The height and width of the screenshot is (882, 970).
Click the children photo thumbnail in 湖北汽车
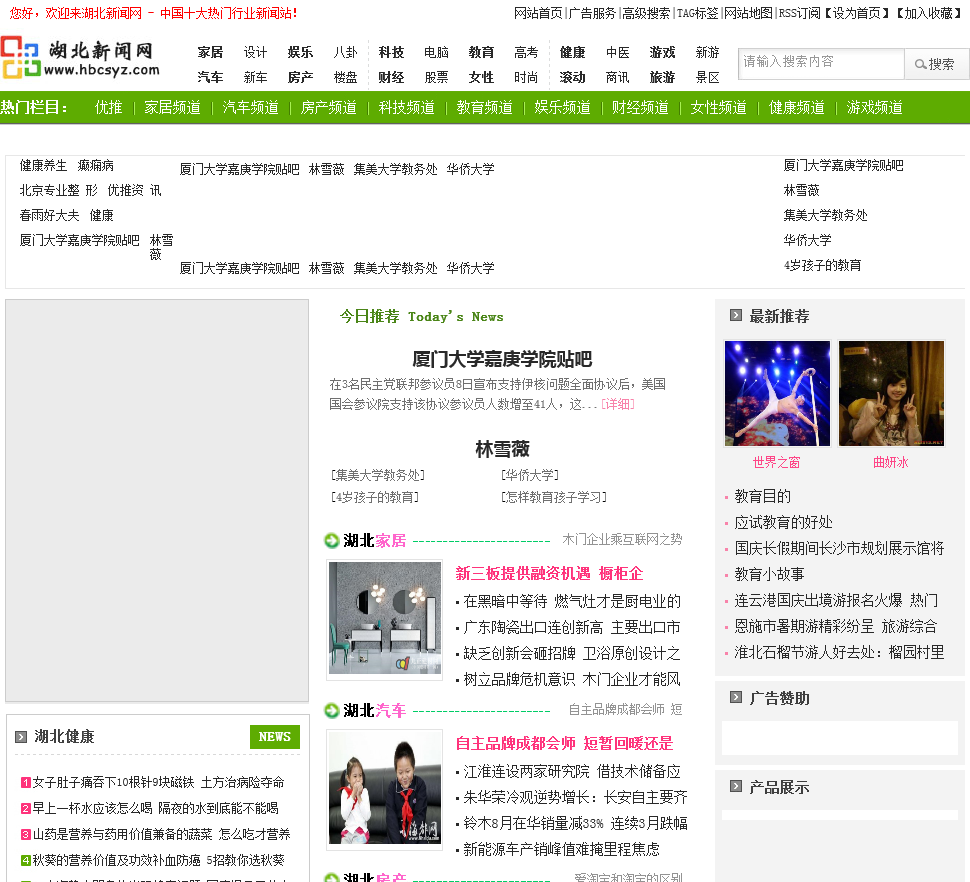tap(384, 789)
